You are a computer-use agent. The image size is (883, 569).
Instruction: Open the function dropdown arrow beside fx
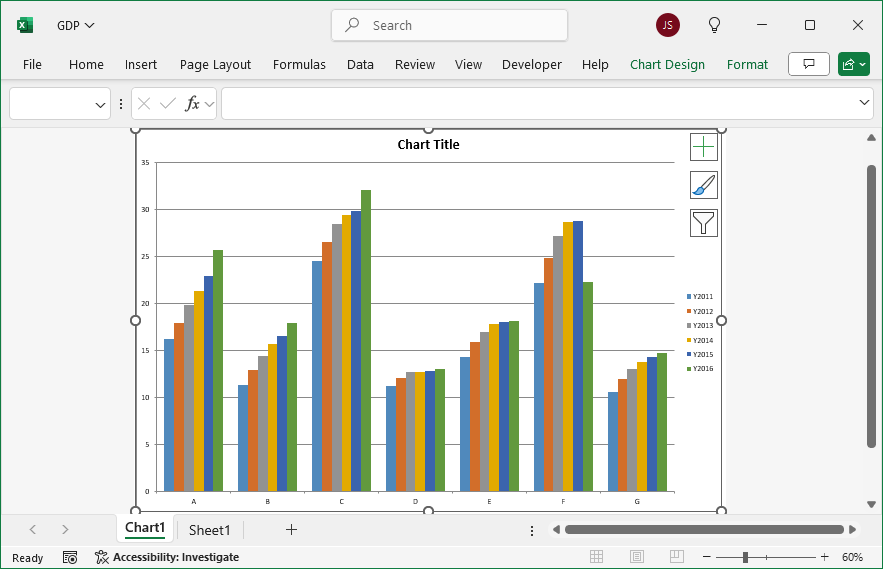[209, 104]
